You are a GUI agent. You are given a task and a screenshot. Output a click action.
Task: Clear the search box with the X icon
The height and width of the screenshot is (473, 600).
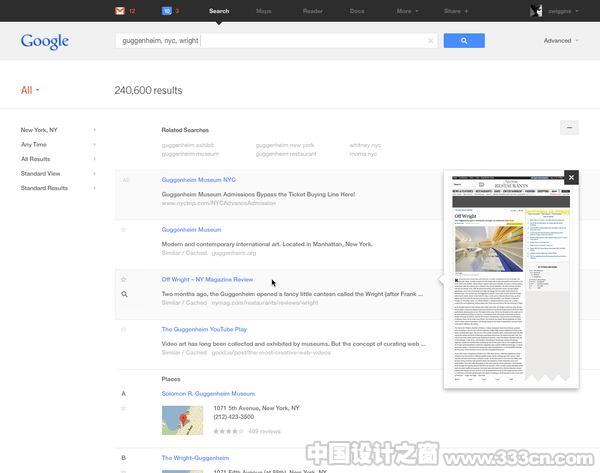pos(430,41)
